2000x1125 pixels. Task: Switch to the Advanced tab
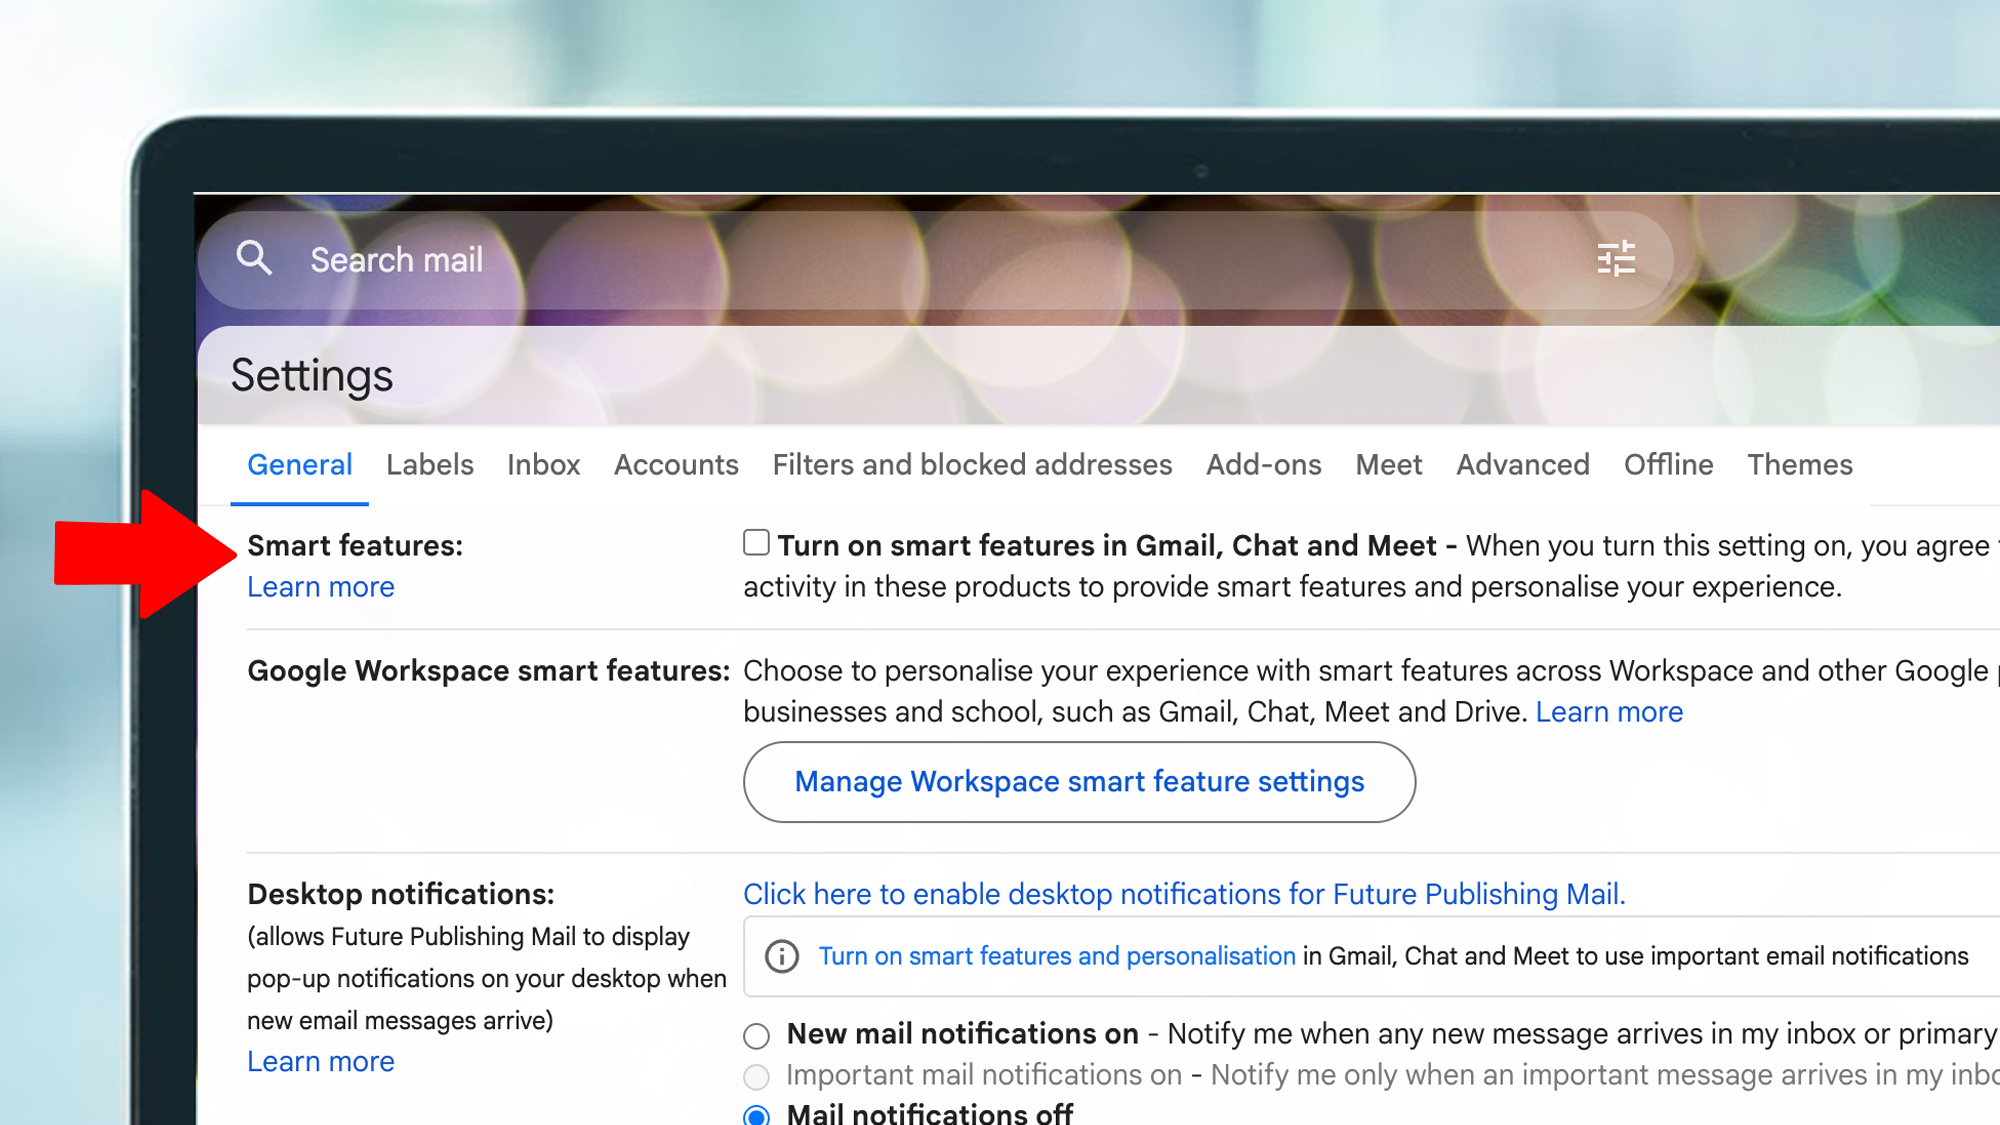(1522, 464)
